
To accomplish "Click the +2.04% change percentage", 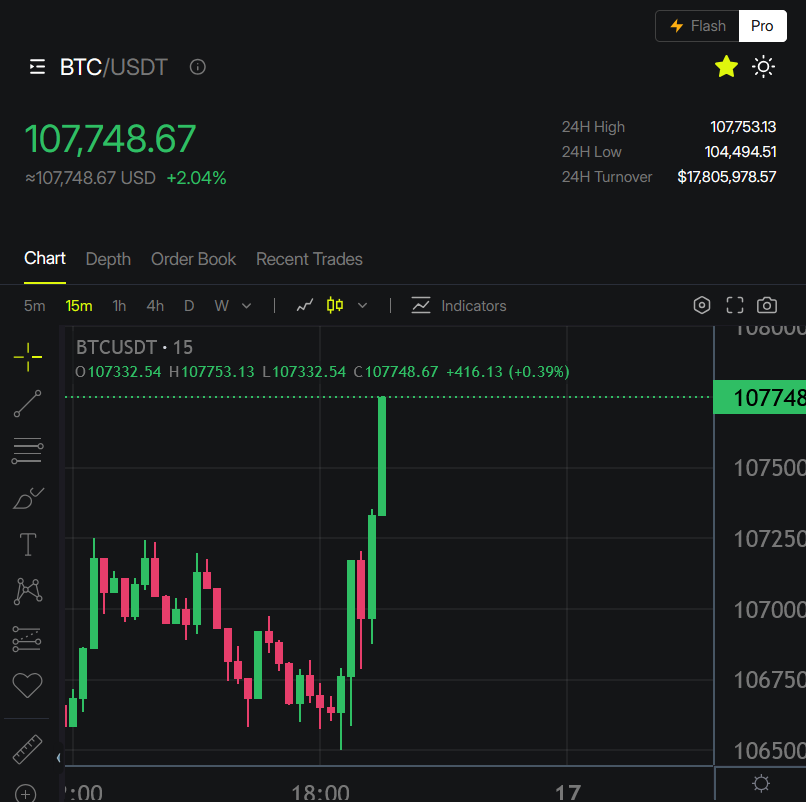I will point(196,178).
